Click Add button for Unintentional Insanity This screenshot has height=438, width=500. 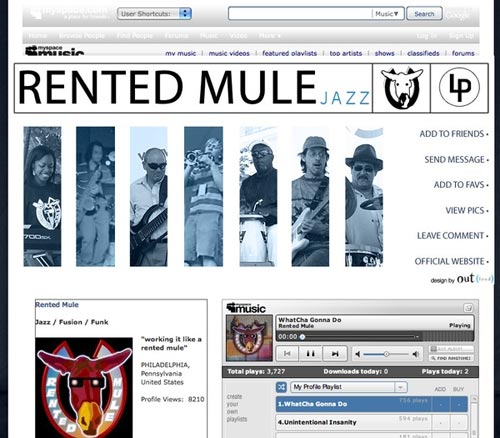click(x=441, y=423)
